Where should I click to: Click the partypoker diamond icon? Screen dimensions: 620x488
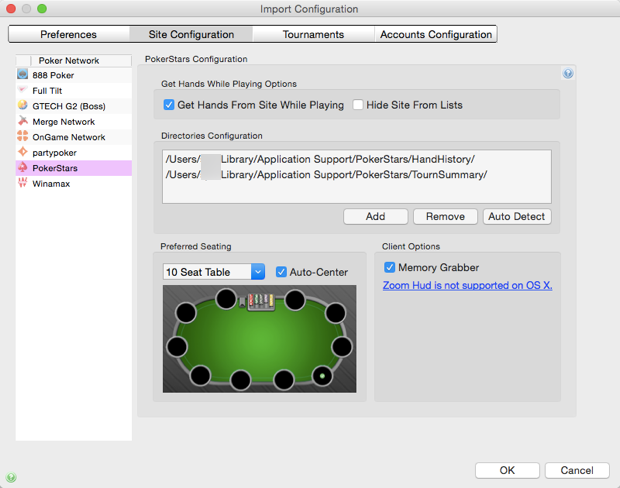(x=23, y=152)
